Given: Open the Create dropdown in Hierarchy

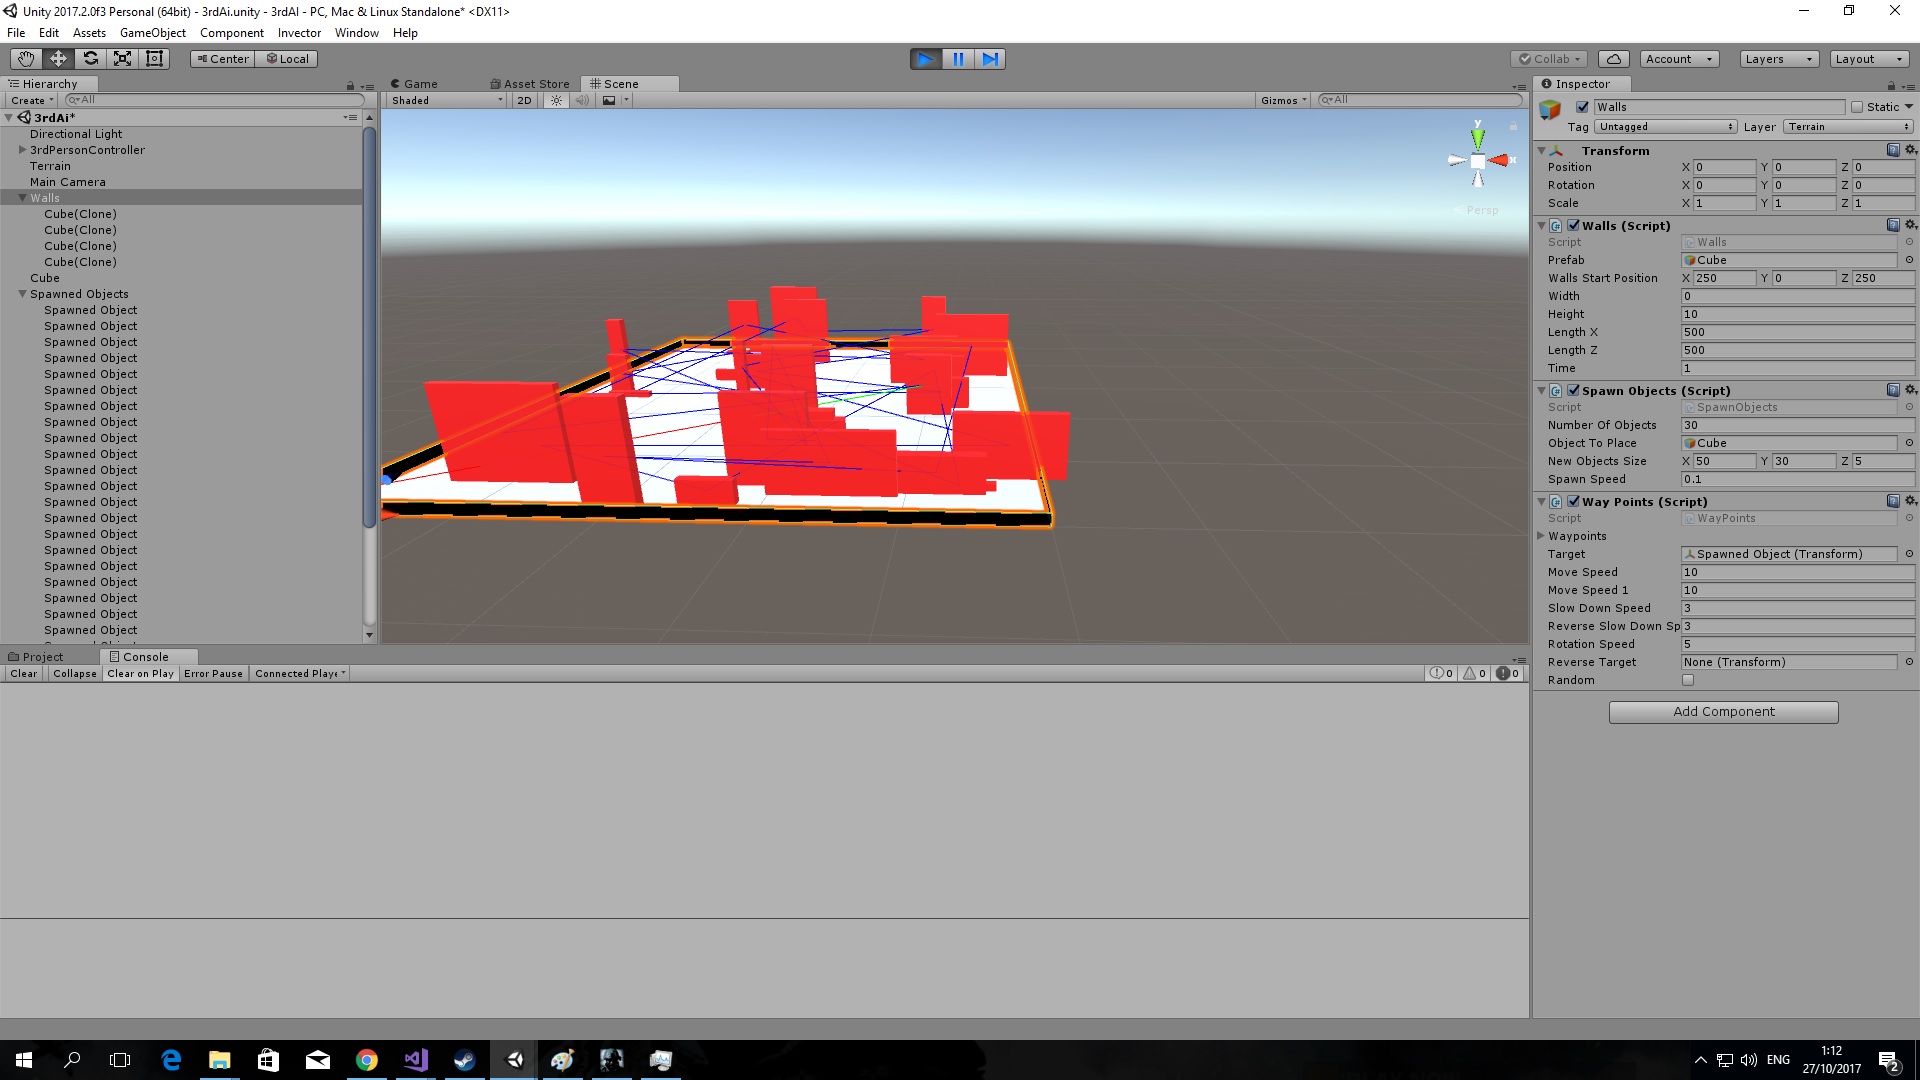Looking at the screenshot, I should pos(32,100).
